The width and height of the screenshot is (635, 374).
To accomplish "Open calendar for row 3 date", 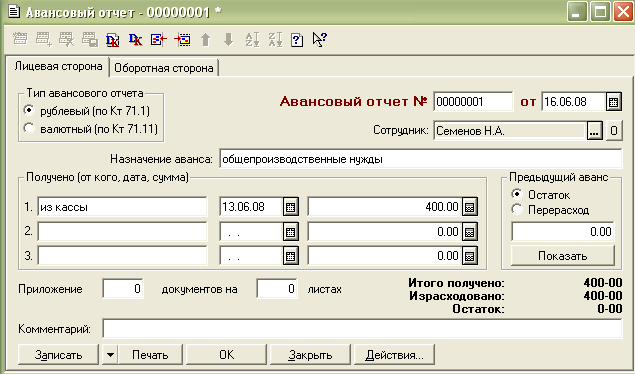I will [290, 256].
